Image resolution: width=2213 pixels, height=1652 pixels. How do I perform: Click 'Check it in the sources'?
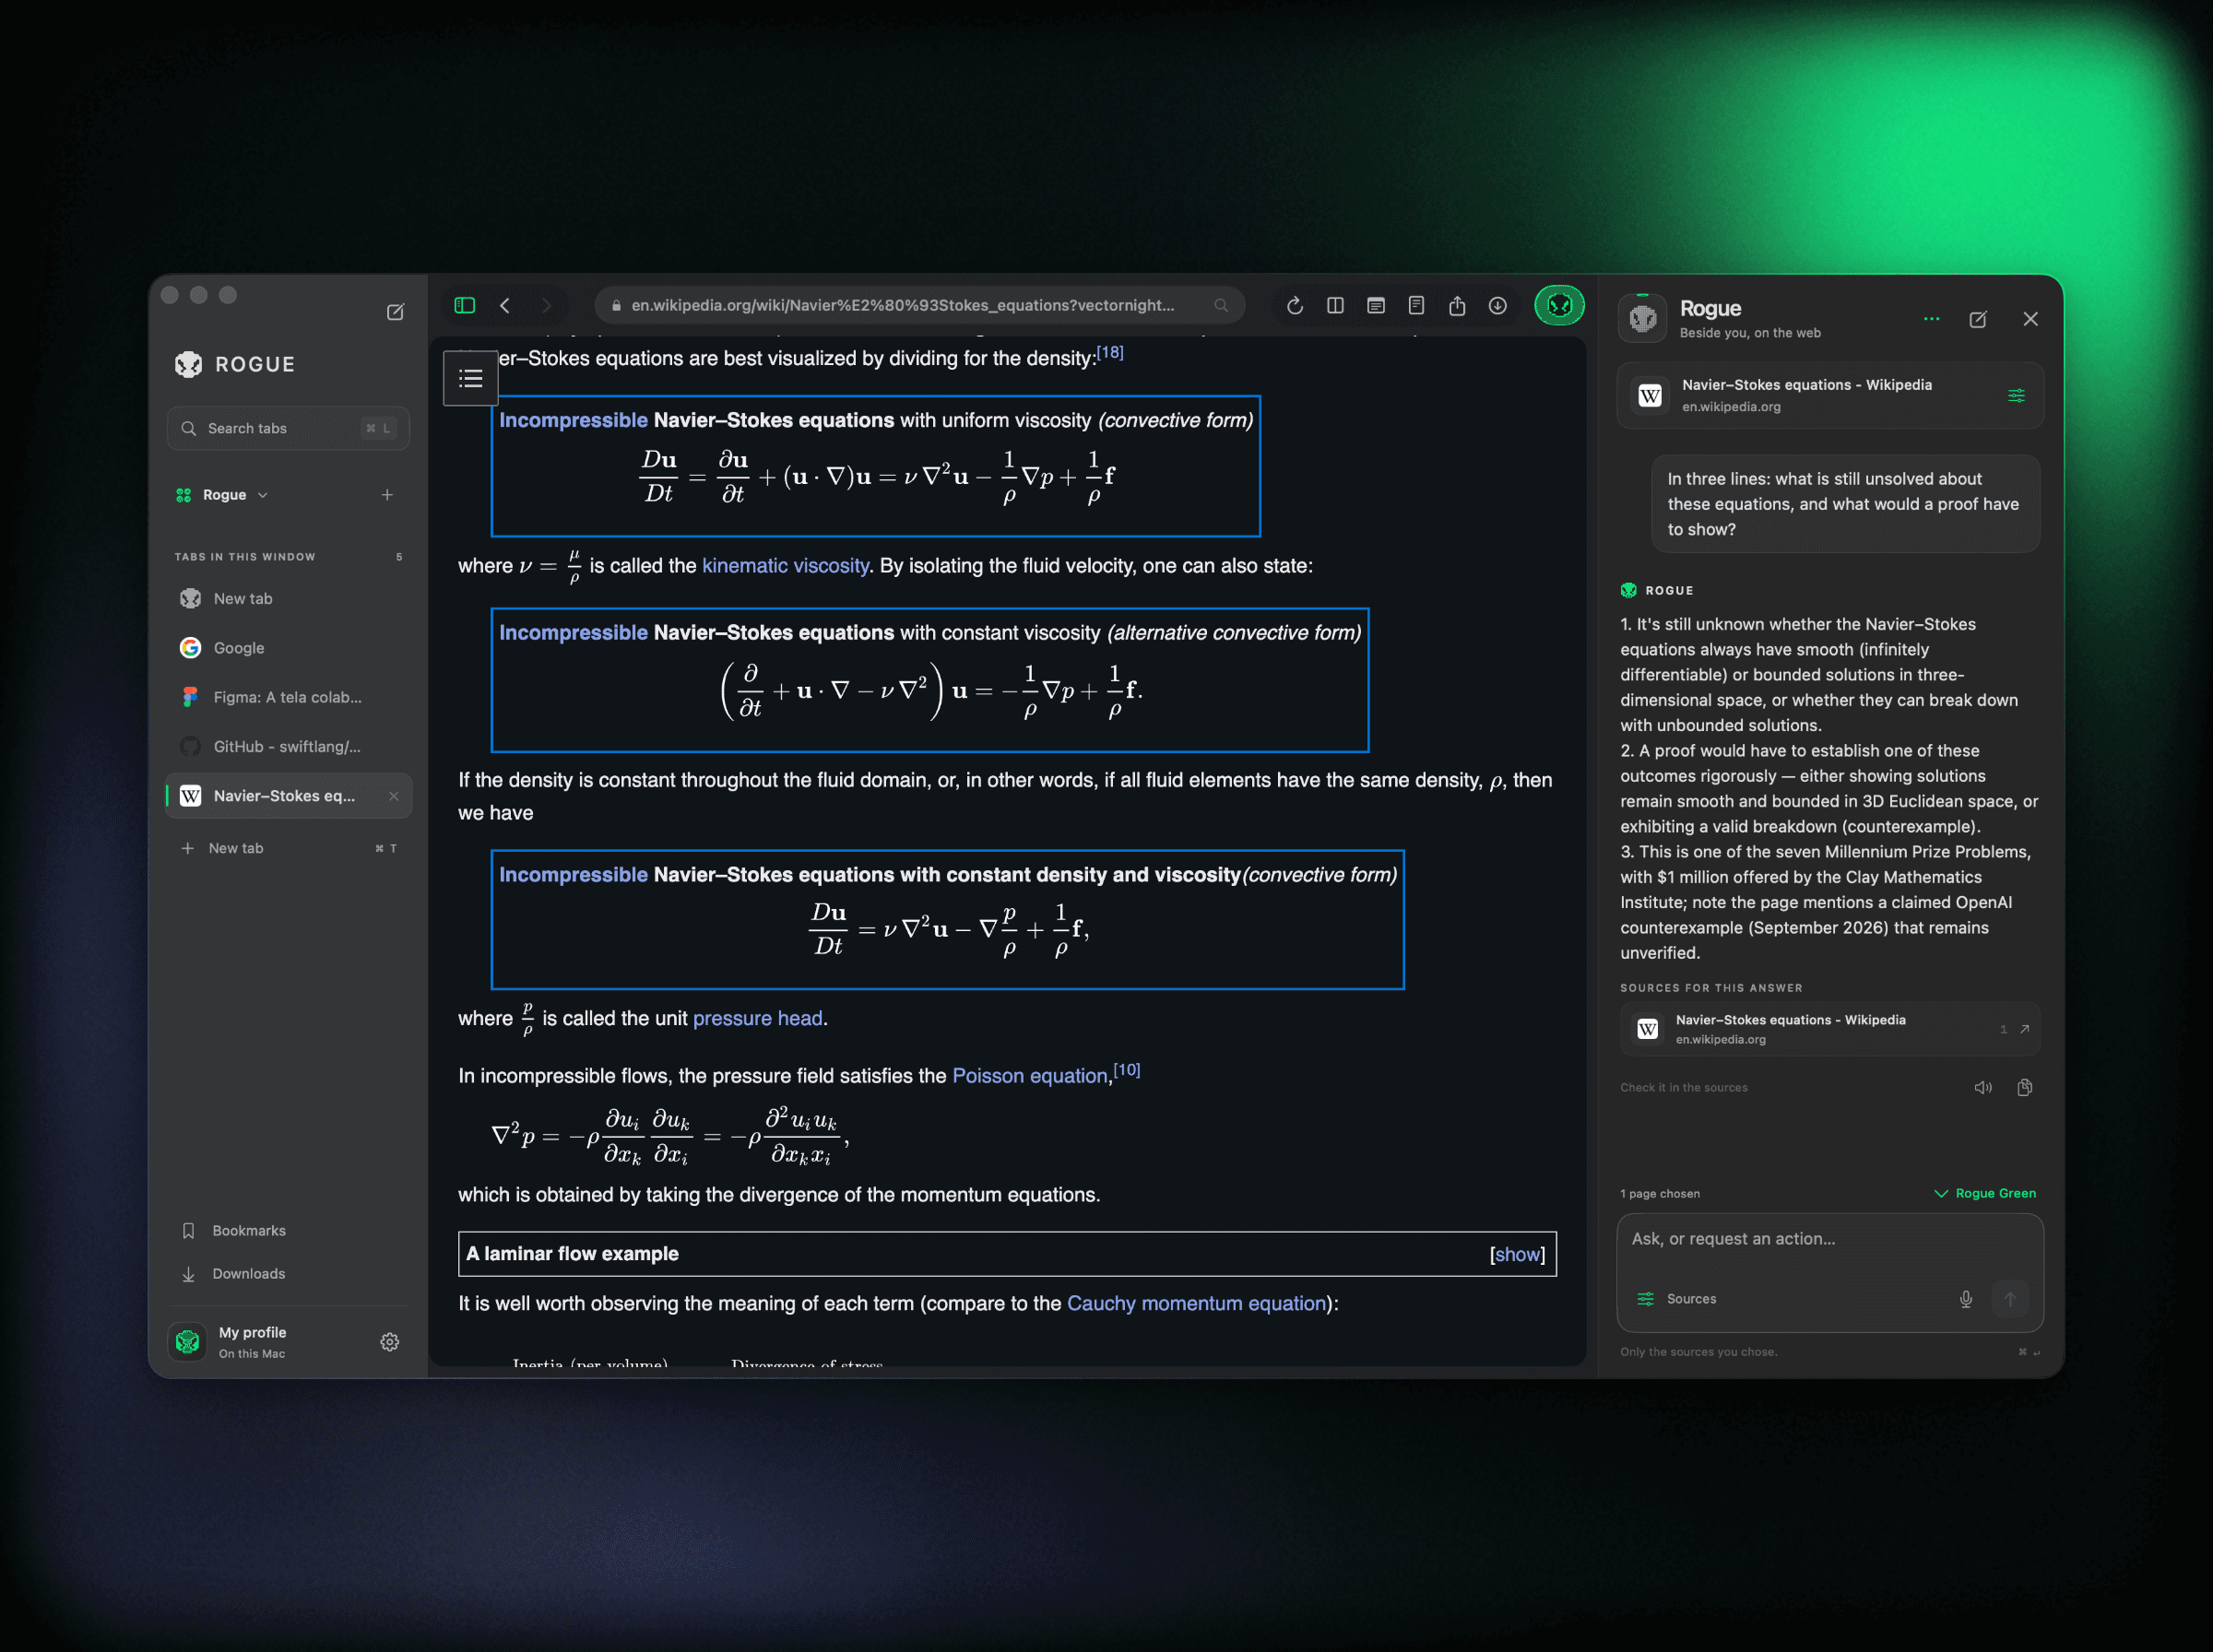(1684, 1088)
